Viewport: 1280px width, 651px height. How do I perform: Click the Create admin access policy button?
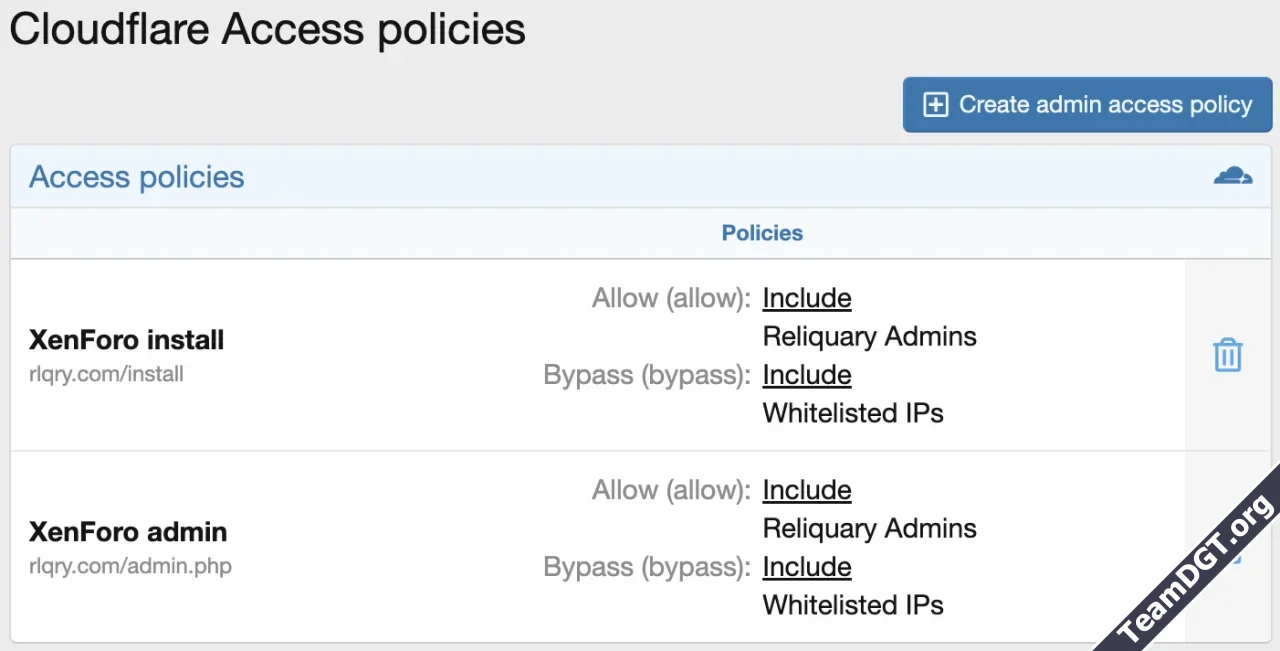[1087, 105]
